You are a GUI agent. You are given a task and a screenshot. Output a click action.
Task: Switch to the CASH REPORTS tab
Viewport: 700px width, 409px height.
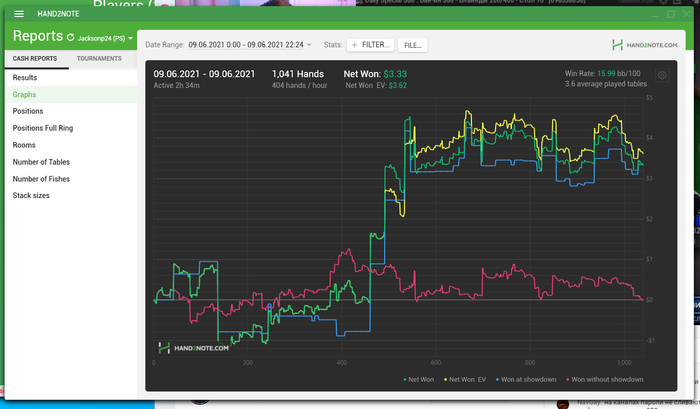35,58
